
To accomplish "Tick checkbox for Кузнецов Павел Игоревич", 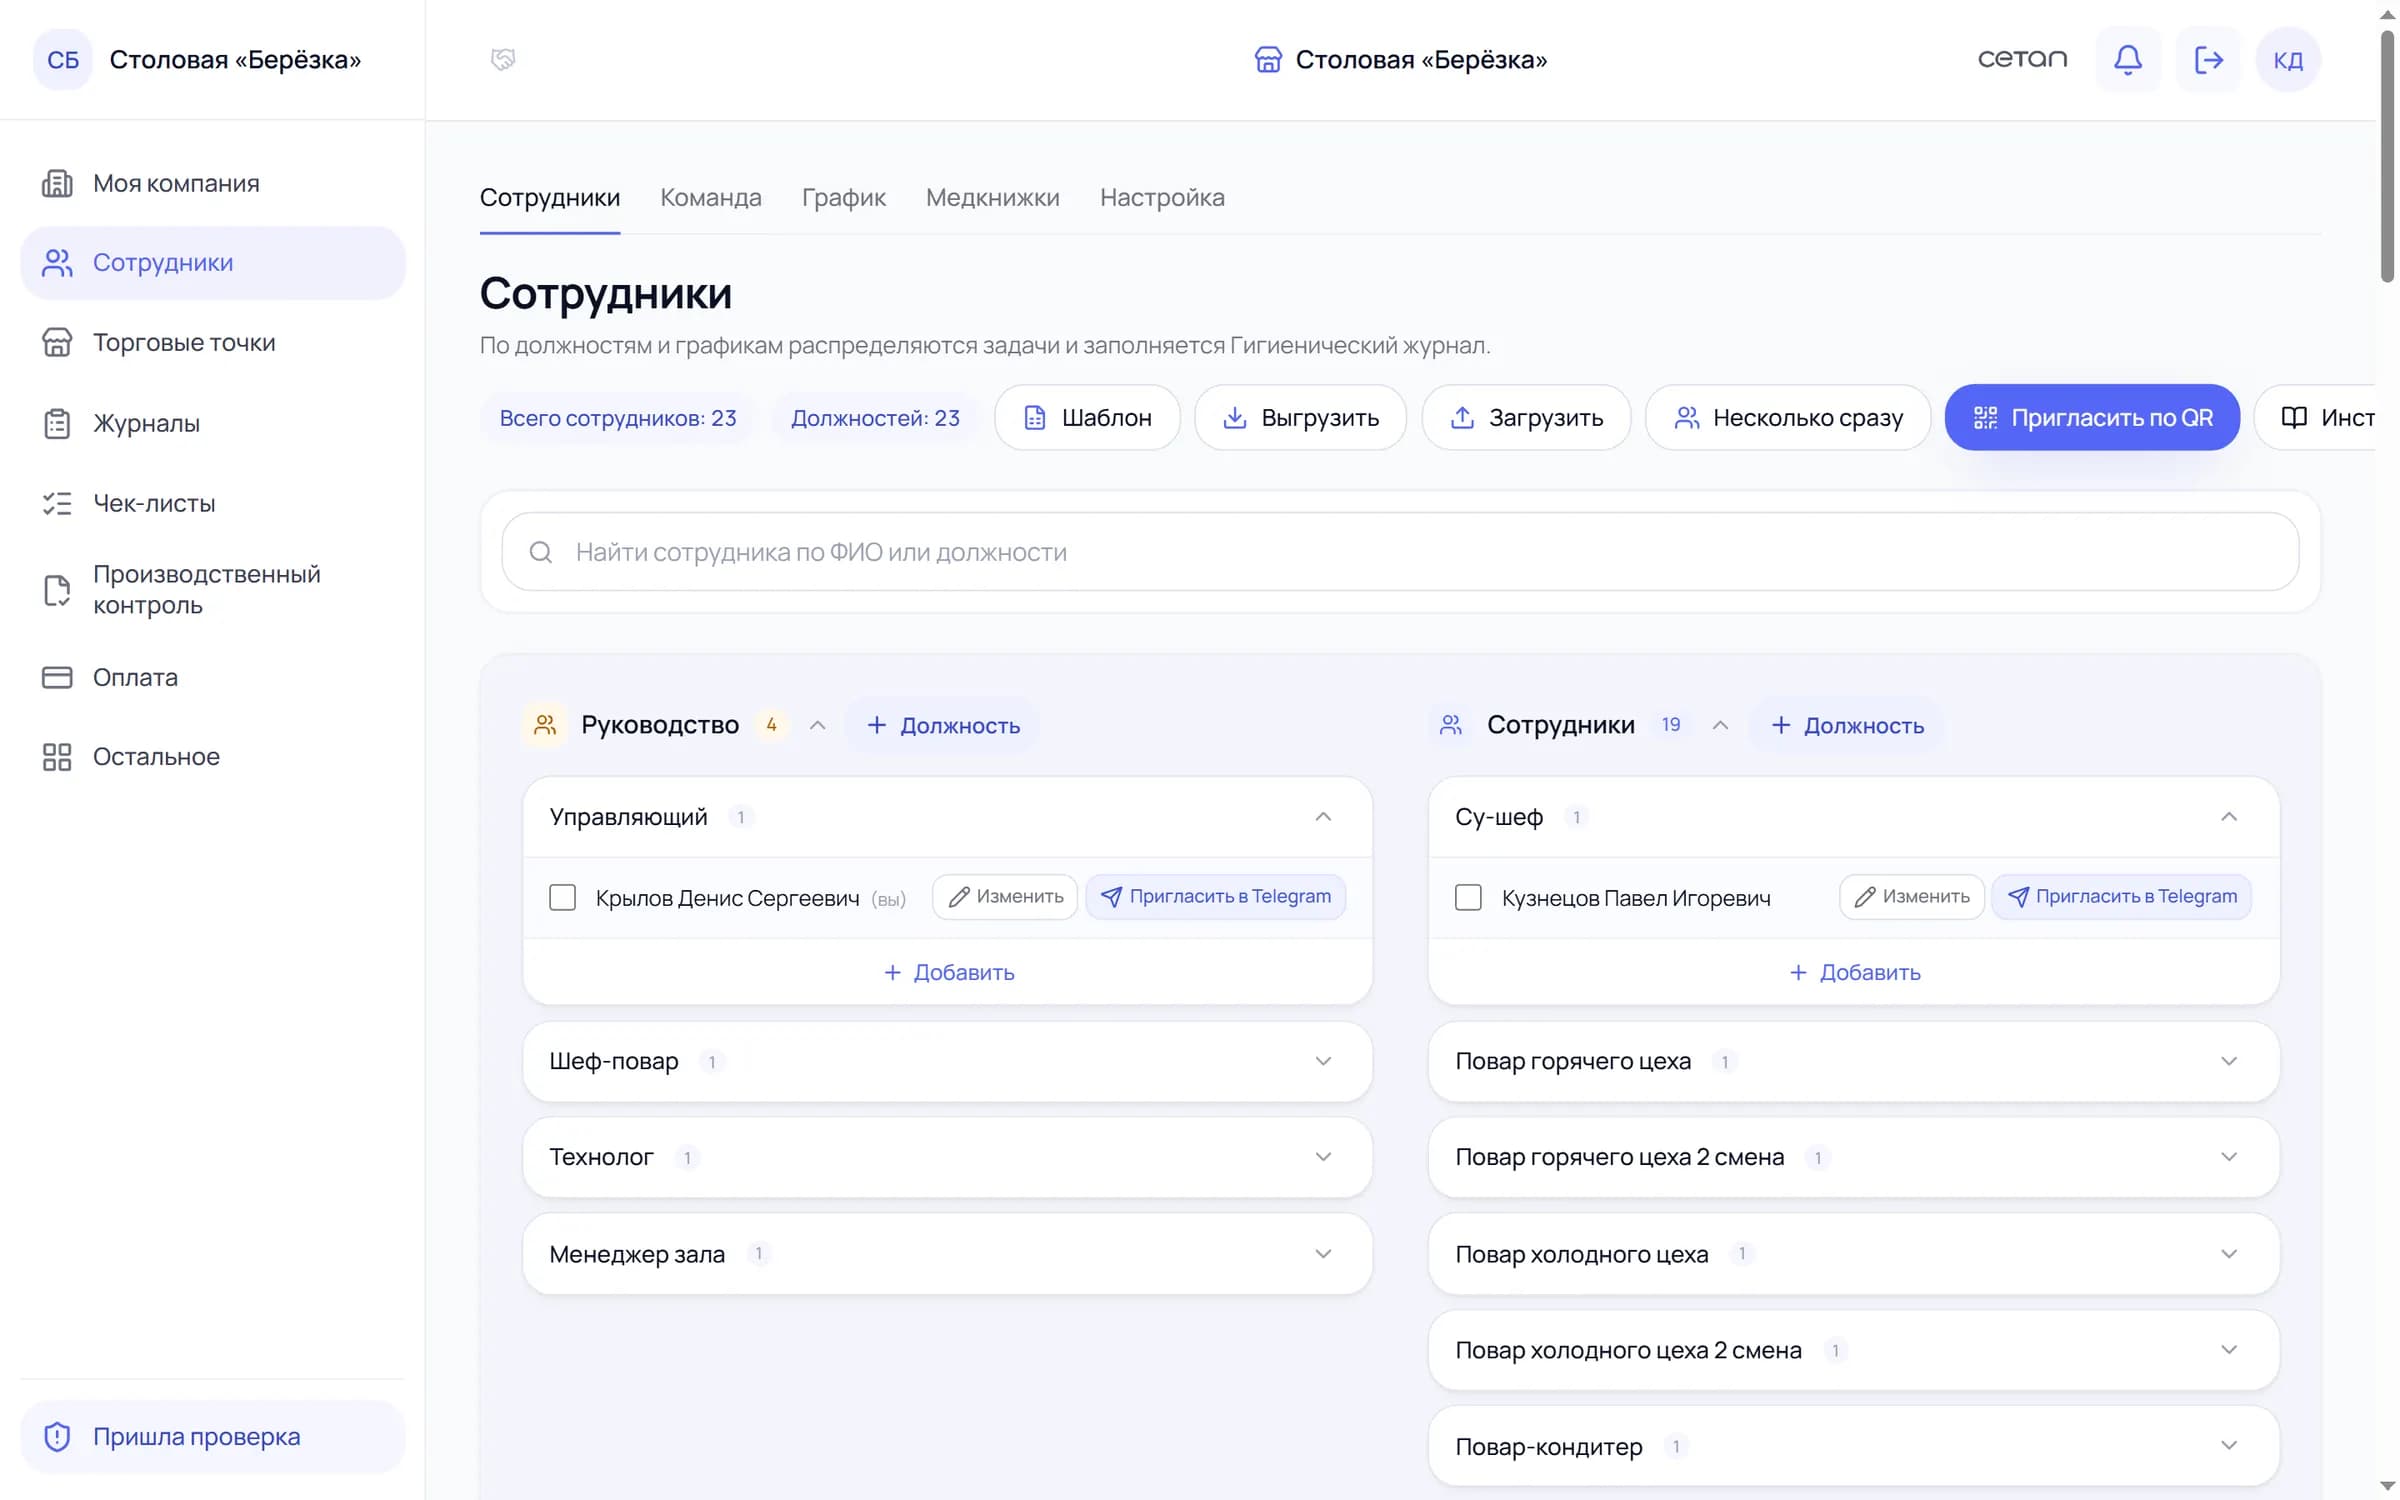I will 1468,897.
